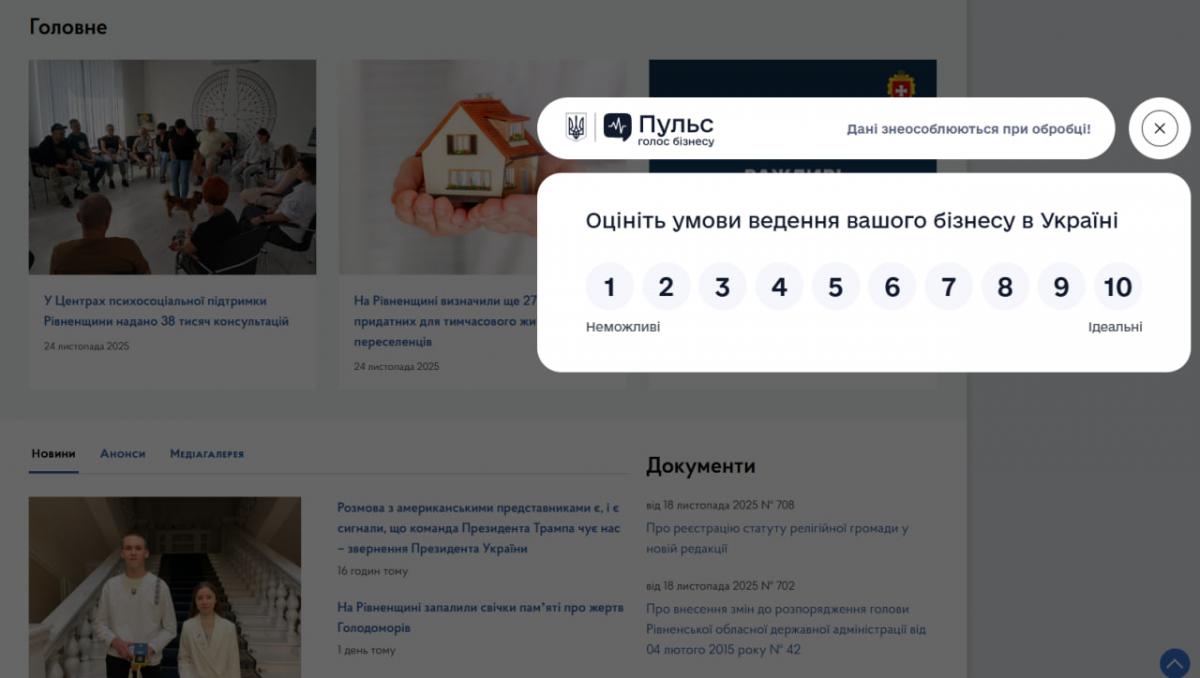
Task: Click the Ukrainian trident emblem icon
Action: tap(576, 127)
